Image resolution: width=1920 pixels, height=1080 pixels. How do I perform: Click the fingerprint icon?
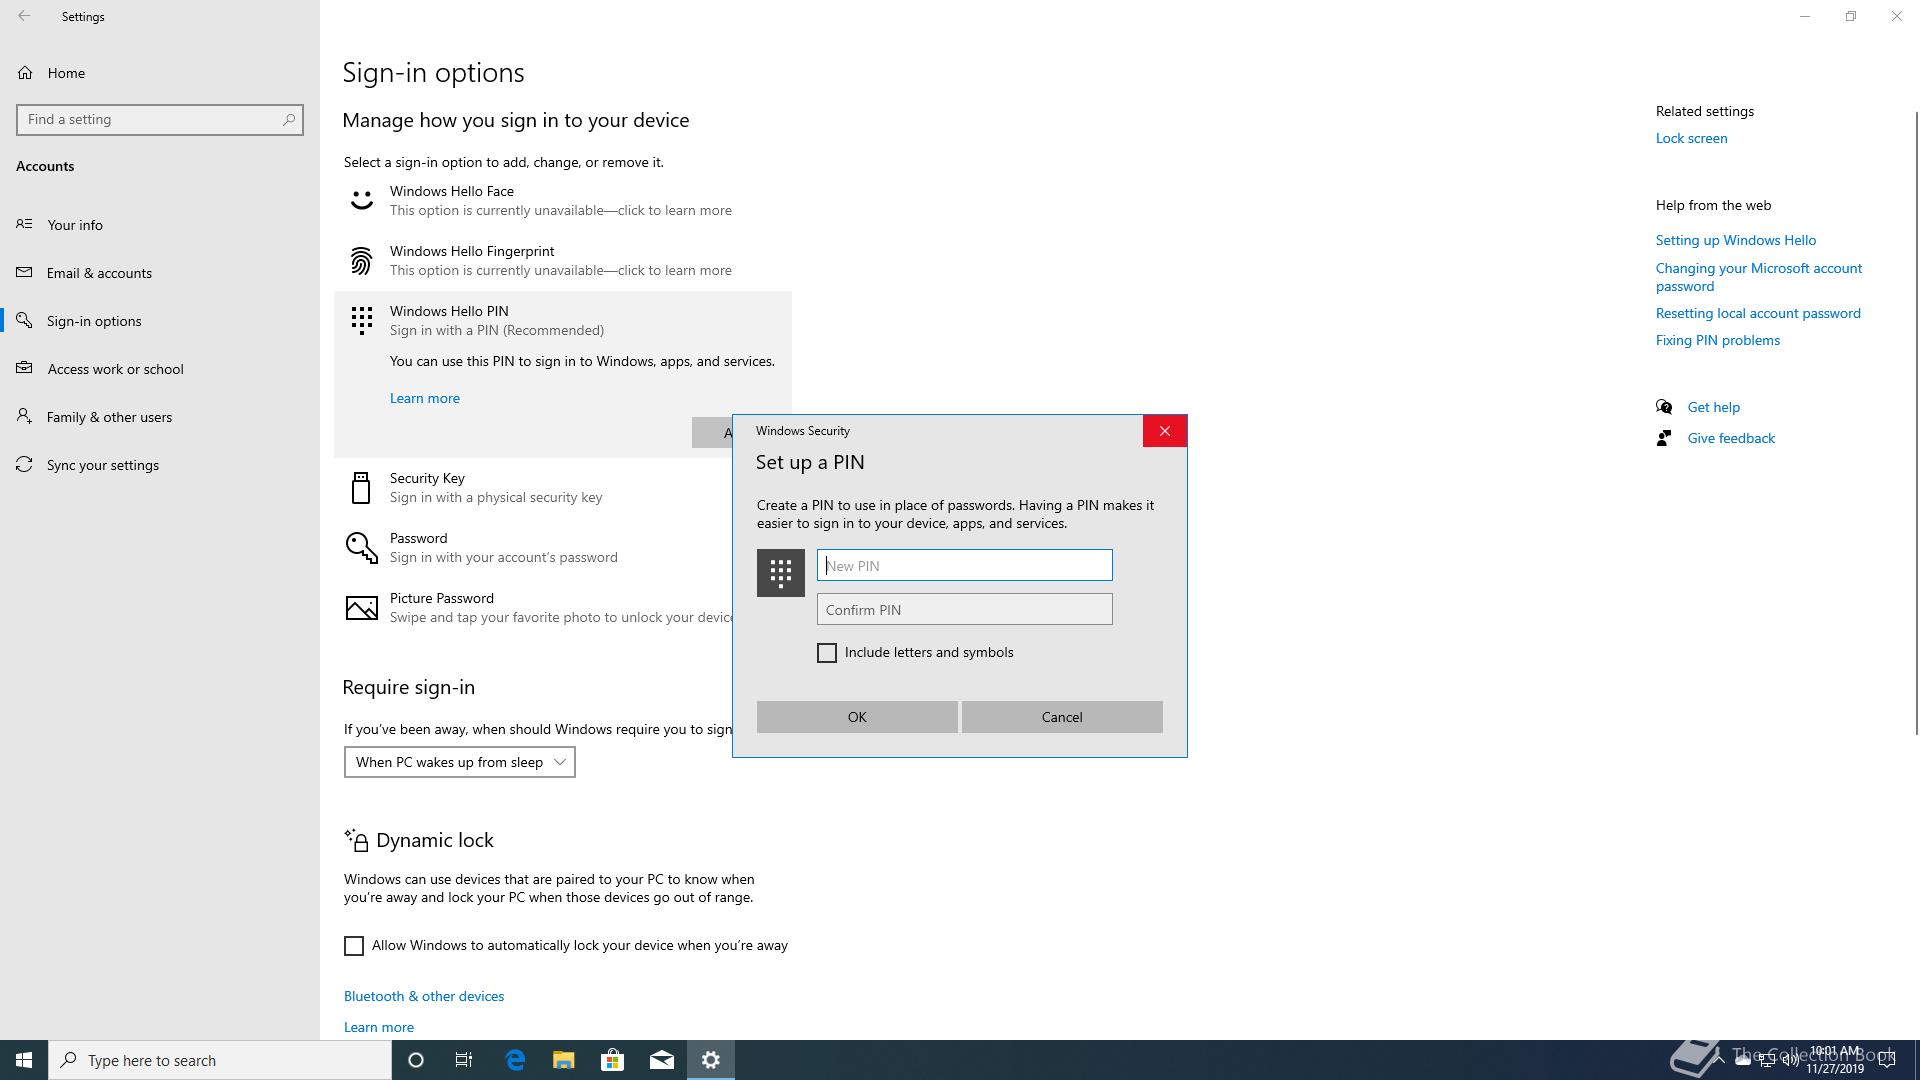pos(361,261)
